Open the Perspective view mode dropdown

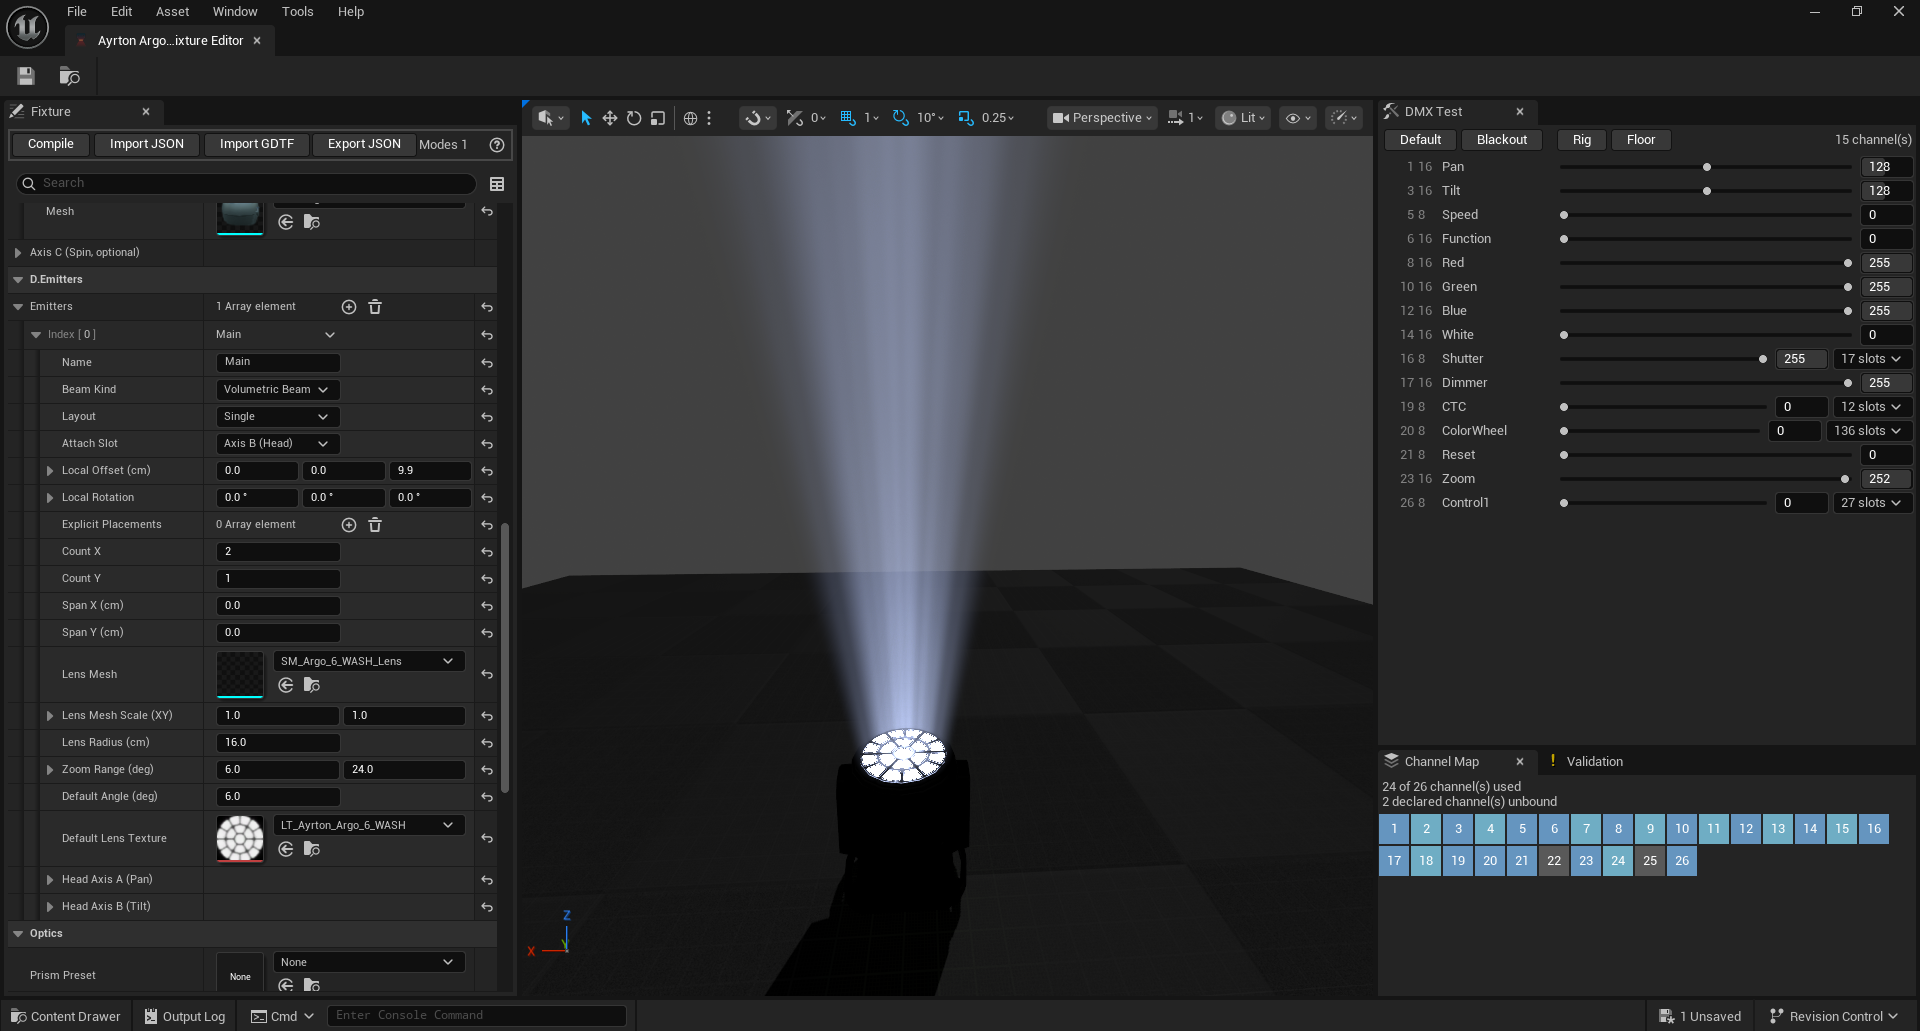(x=1102, y=118)
